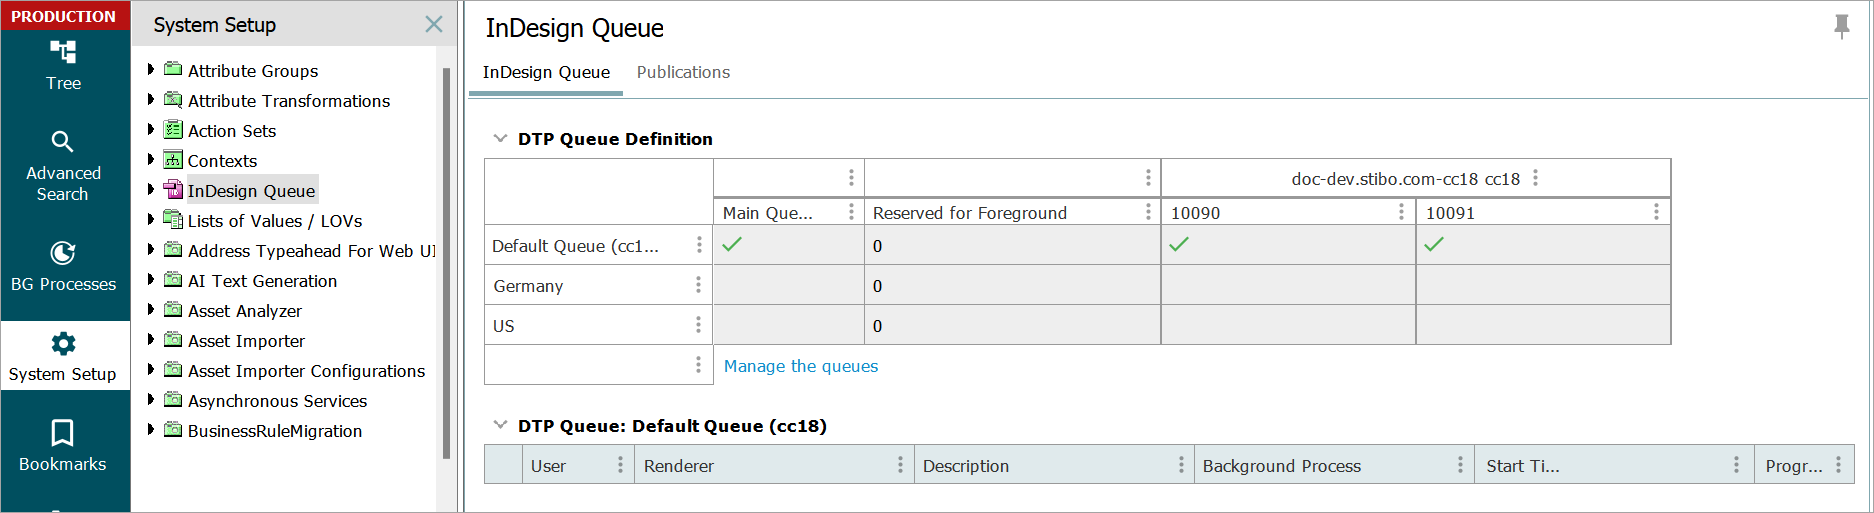Select the InDesign Queue tab

[546, 72]
